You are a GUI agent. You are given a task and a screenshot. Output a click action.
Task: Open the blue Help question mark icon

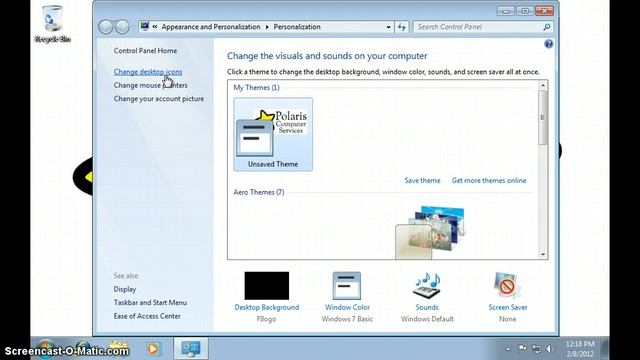548,44
